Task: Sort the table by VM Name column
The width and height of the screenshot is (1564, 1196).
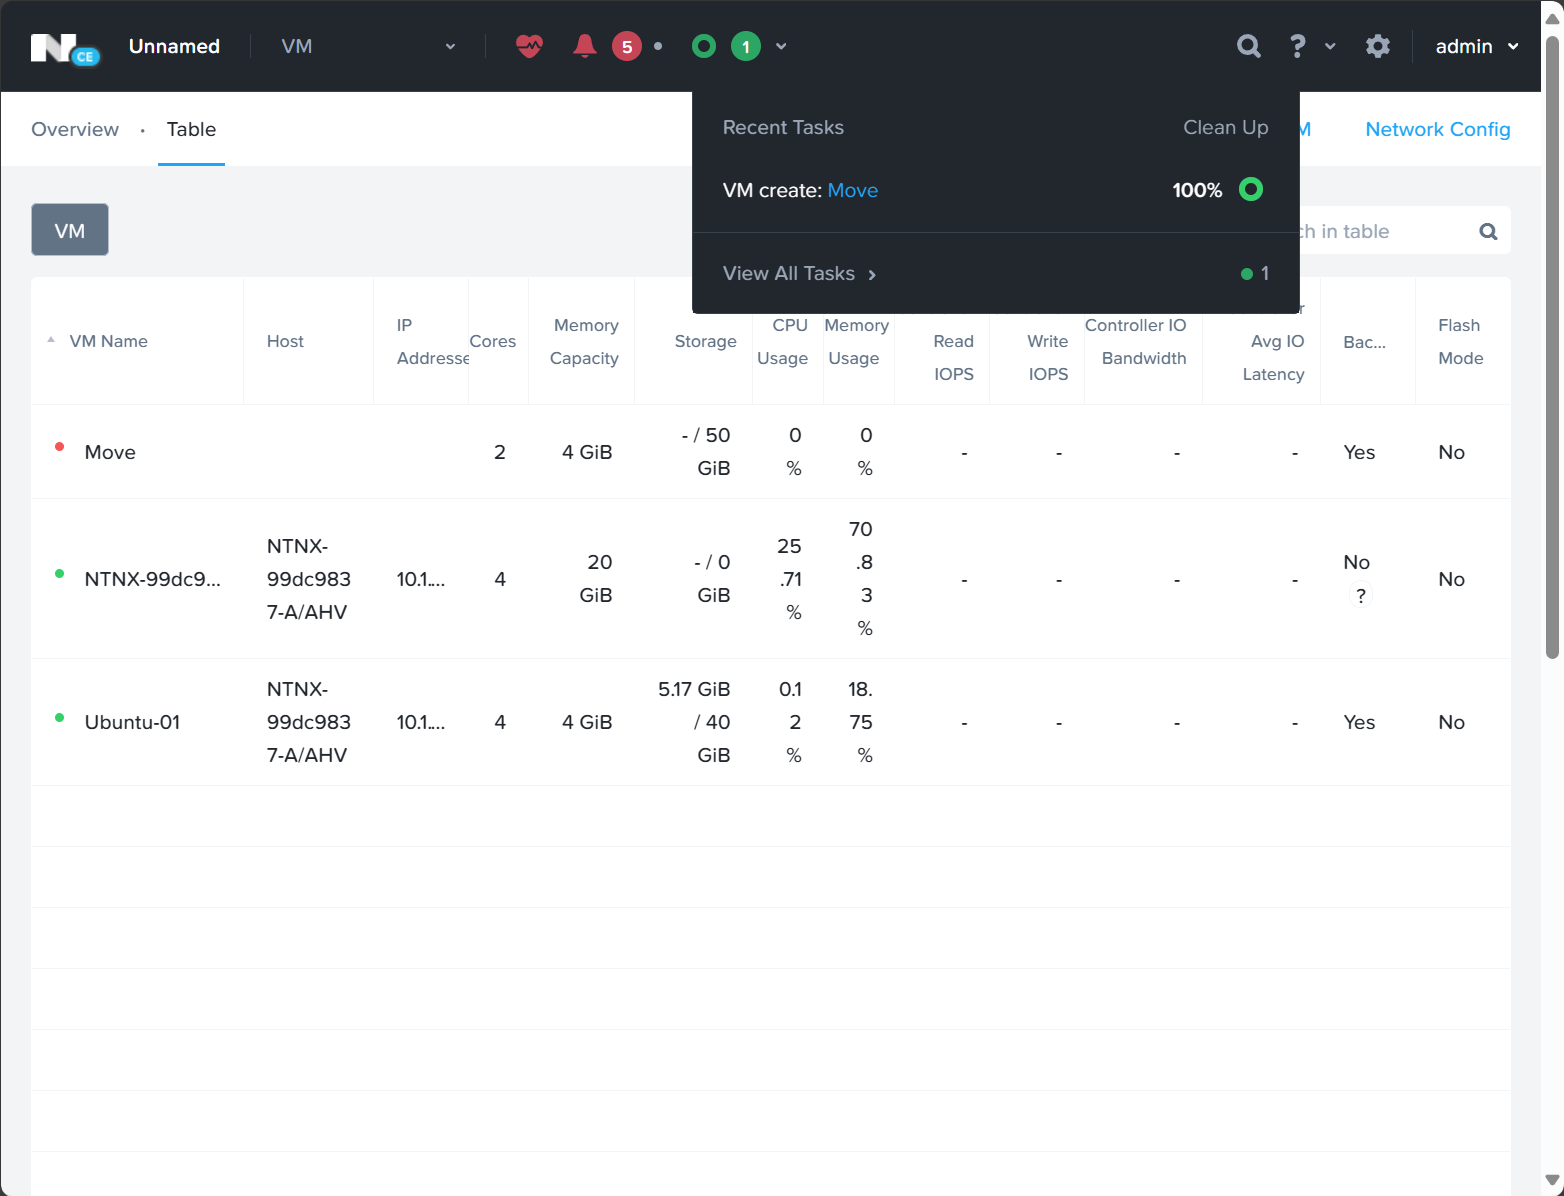Action: 108,341
